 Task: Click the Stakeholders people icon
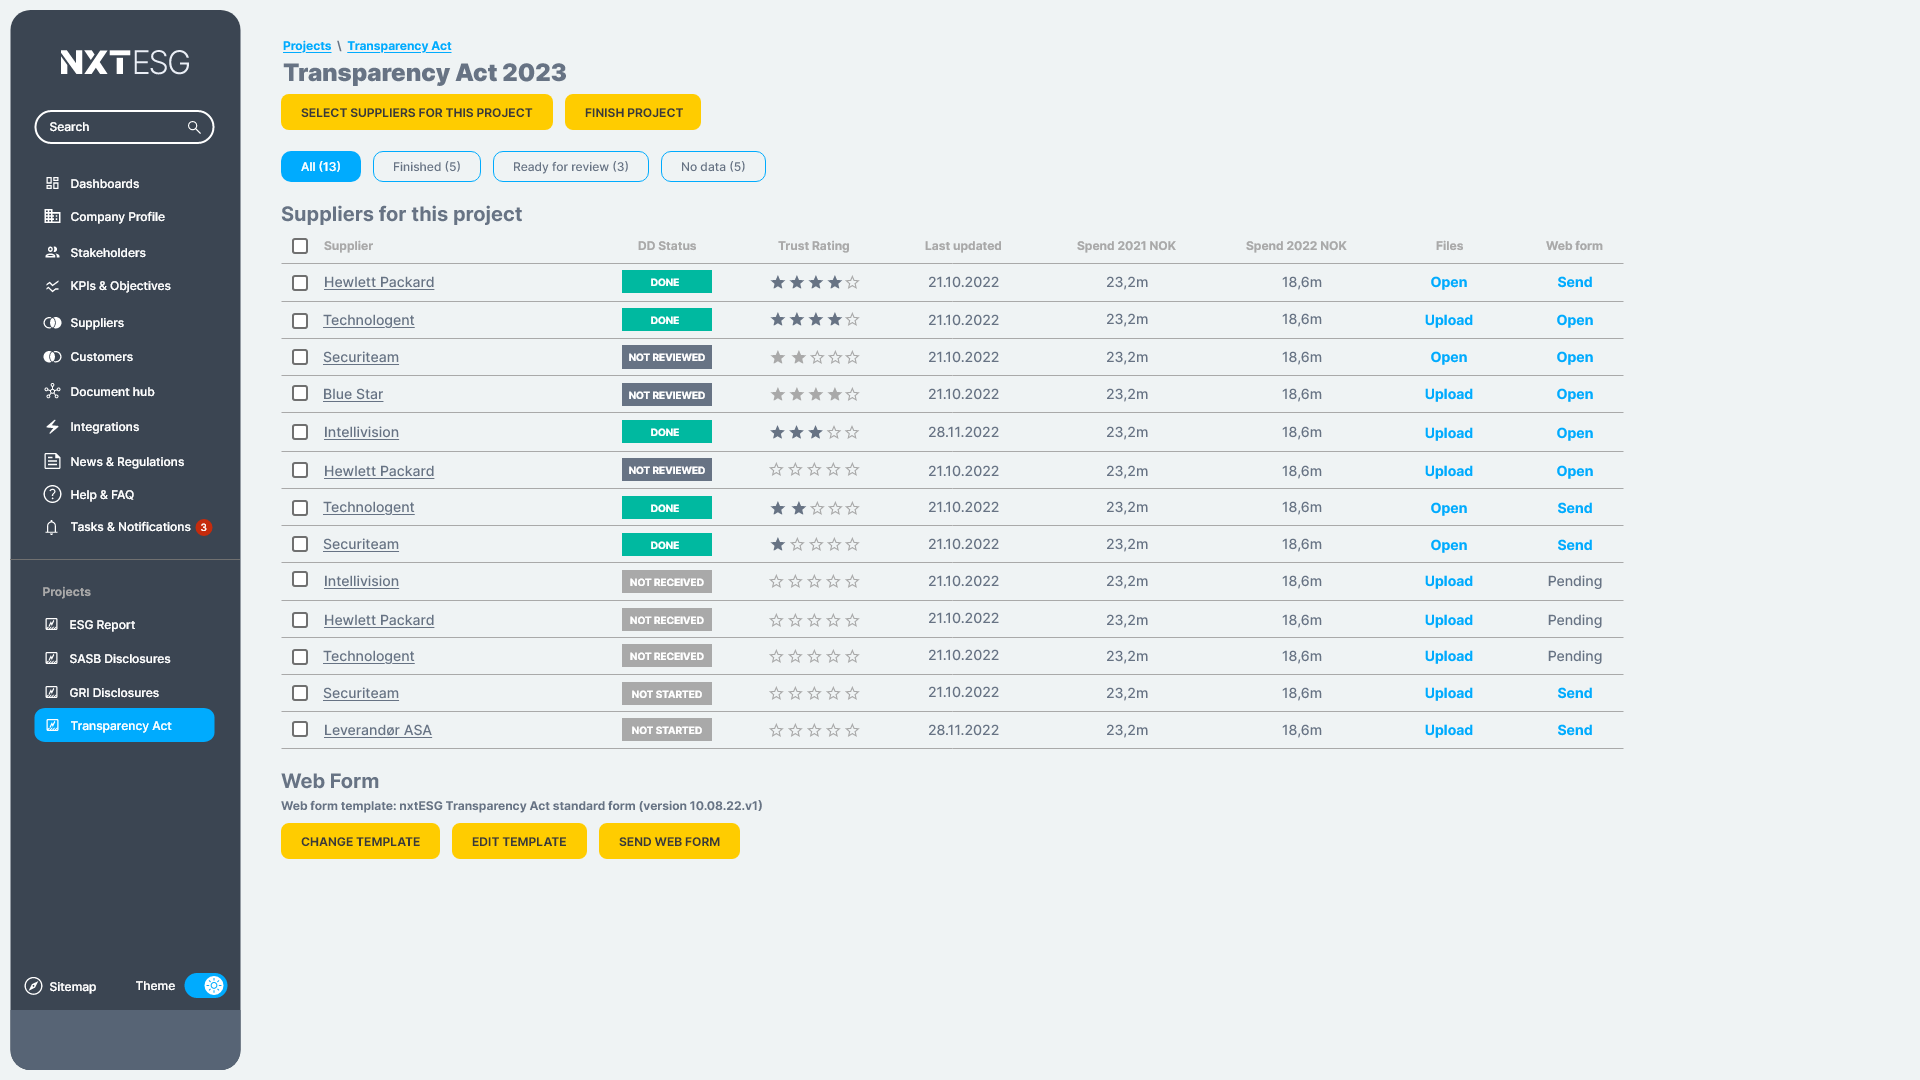52,252
